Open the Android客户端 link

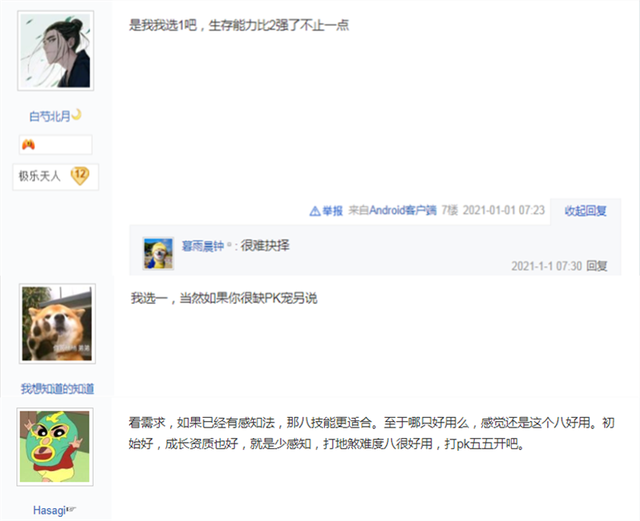coord(403,210)
